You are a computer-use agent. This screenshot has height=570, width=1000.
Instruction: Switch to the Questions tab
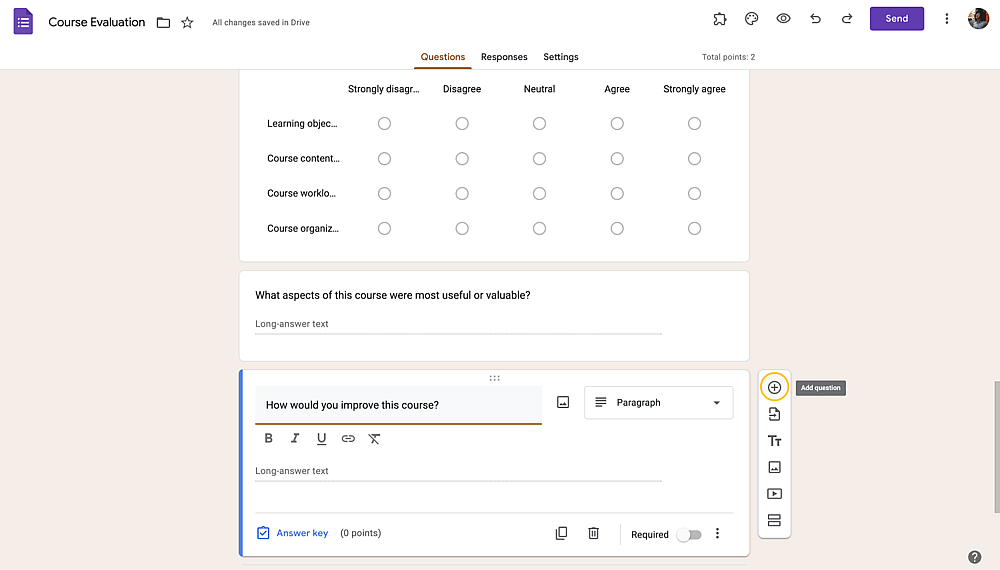point(443,57)
